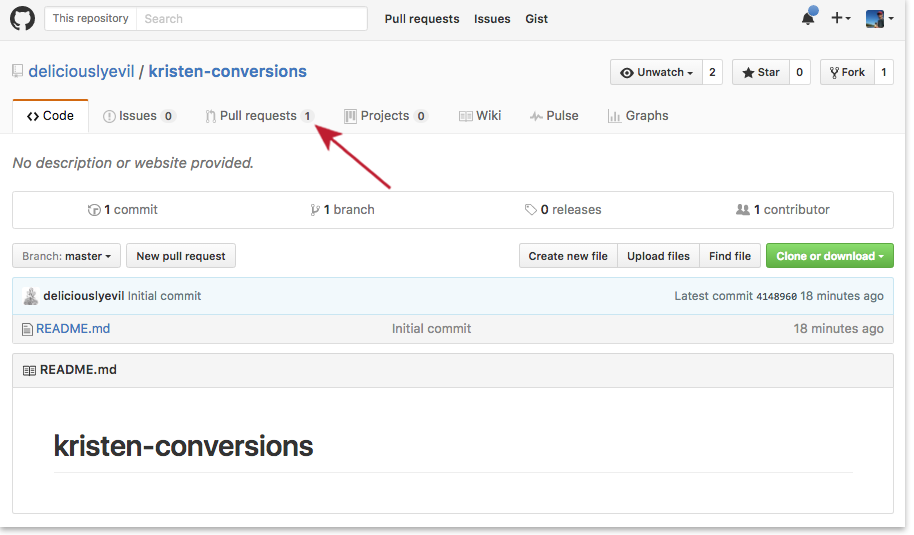Click the history icon beside 1 commit
914x535 pixels.
point(94,210)
